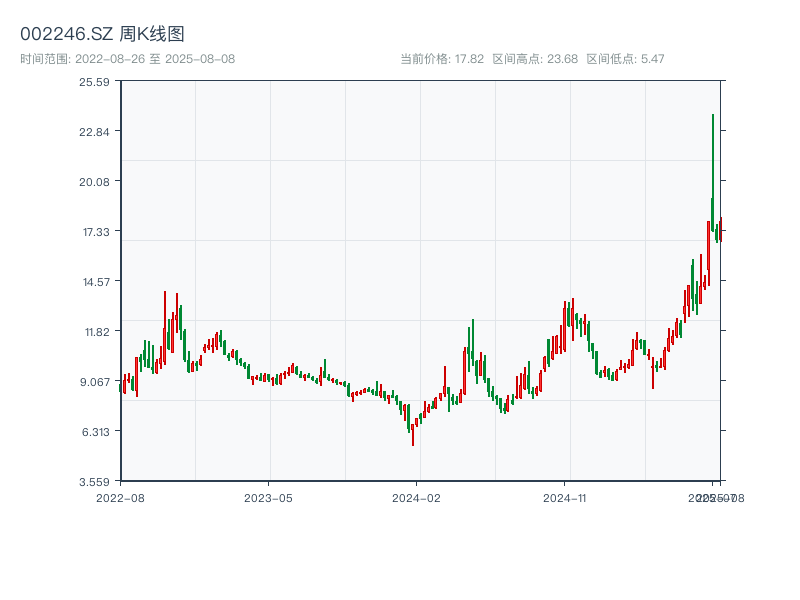Image resolution: width=800 pixels, height=600 pixels.
Task: Click the y-axis value 17.33
Action: point(96,232)
